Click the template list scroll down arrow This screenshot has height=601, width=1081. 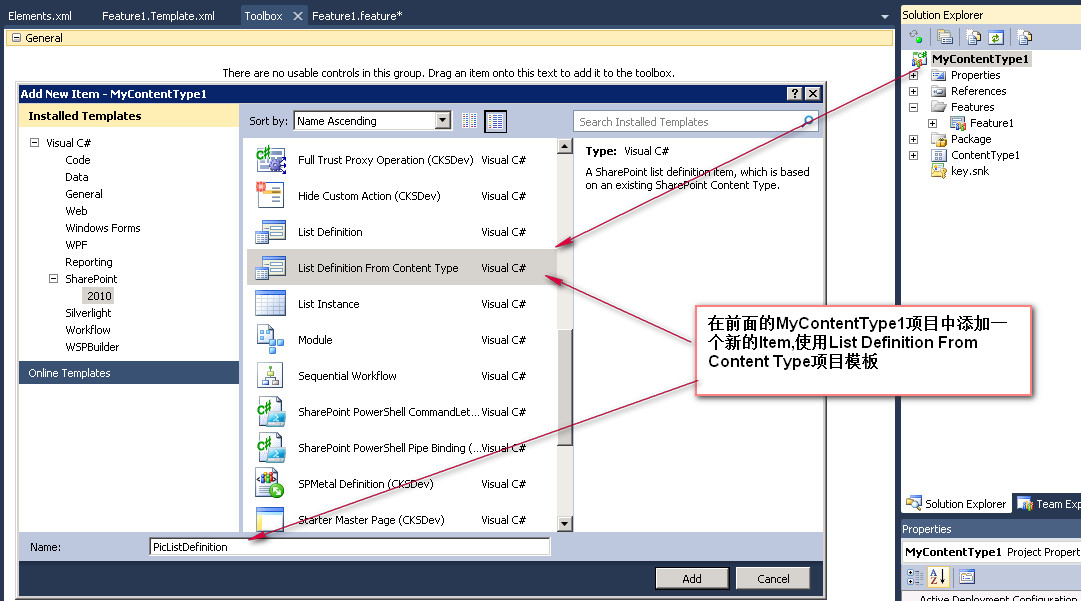(x=565, y=524)
